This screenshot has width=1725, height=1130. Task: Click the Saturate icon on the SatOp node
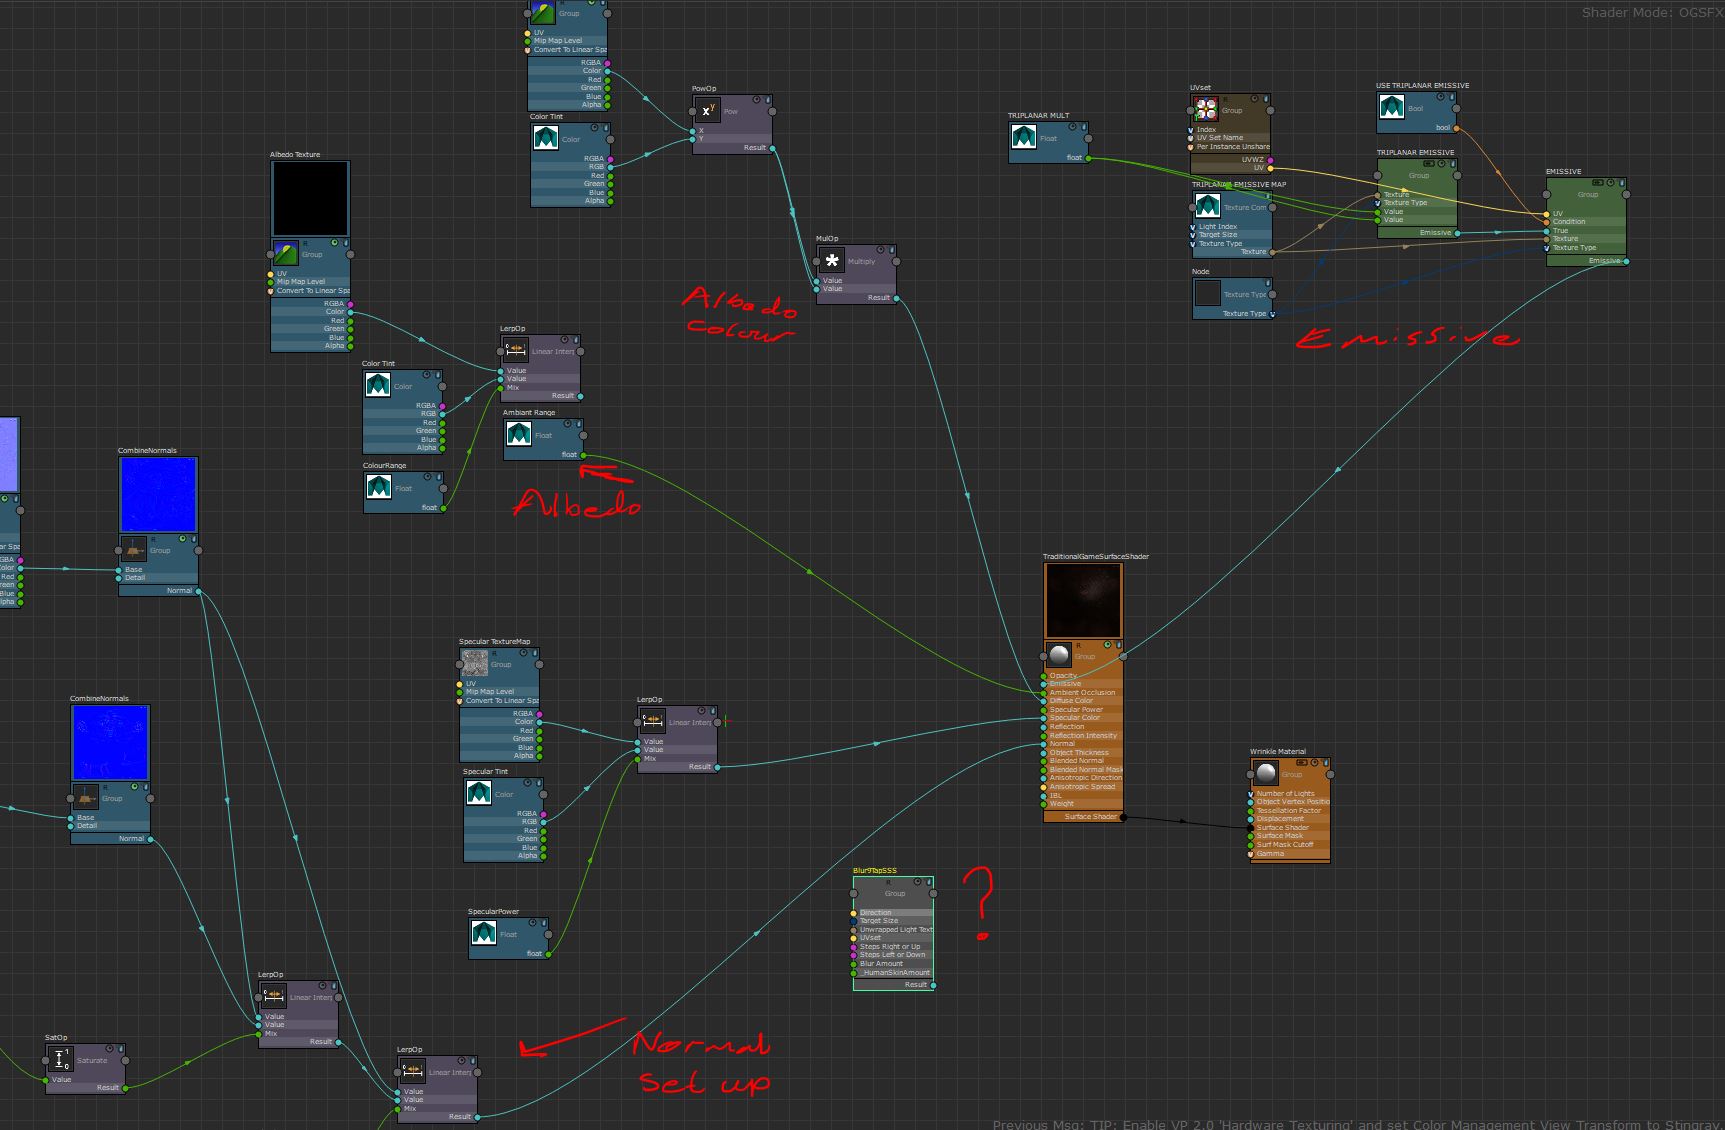(61, 1059)
